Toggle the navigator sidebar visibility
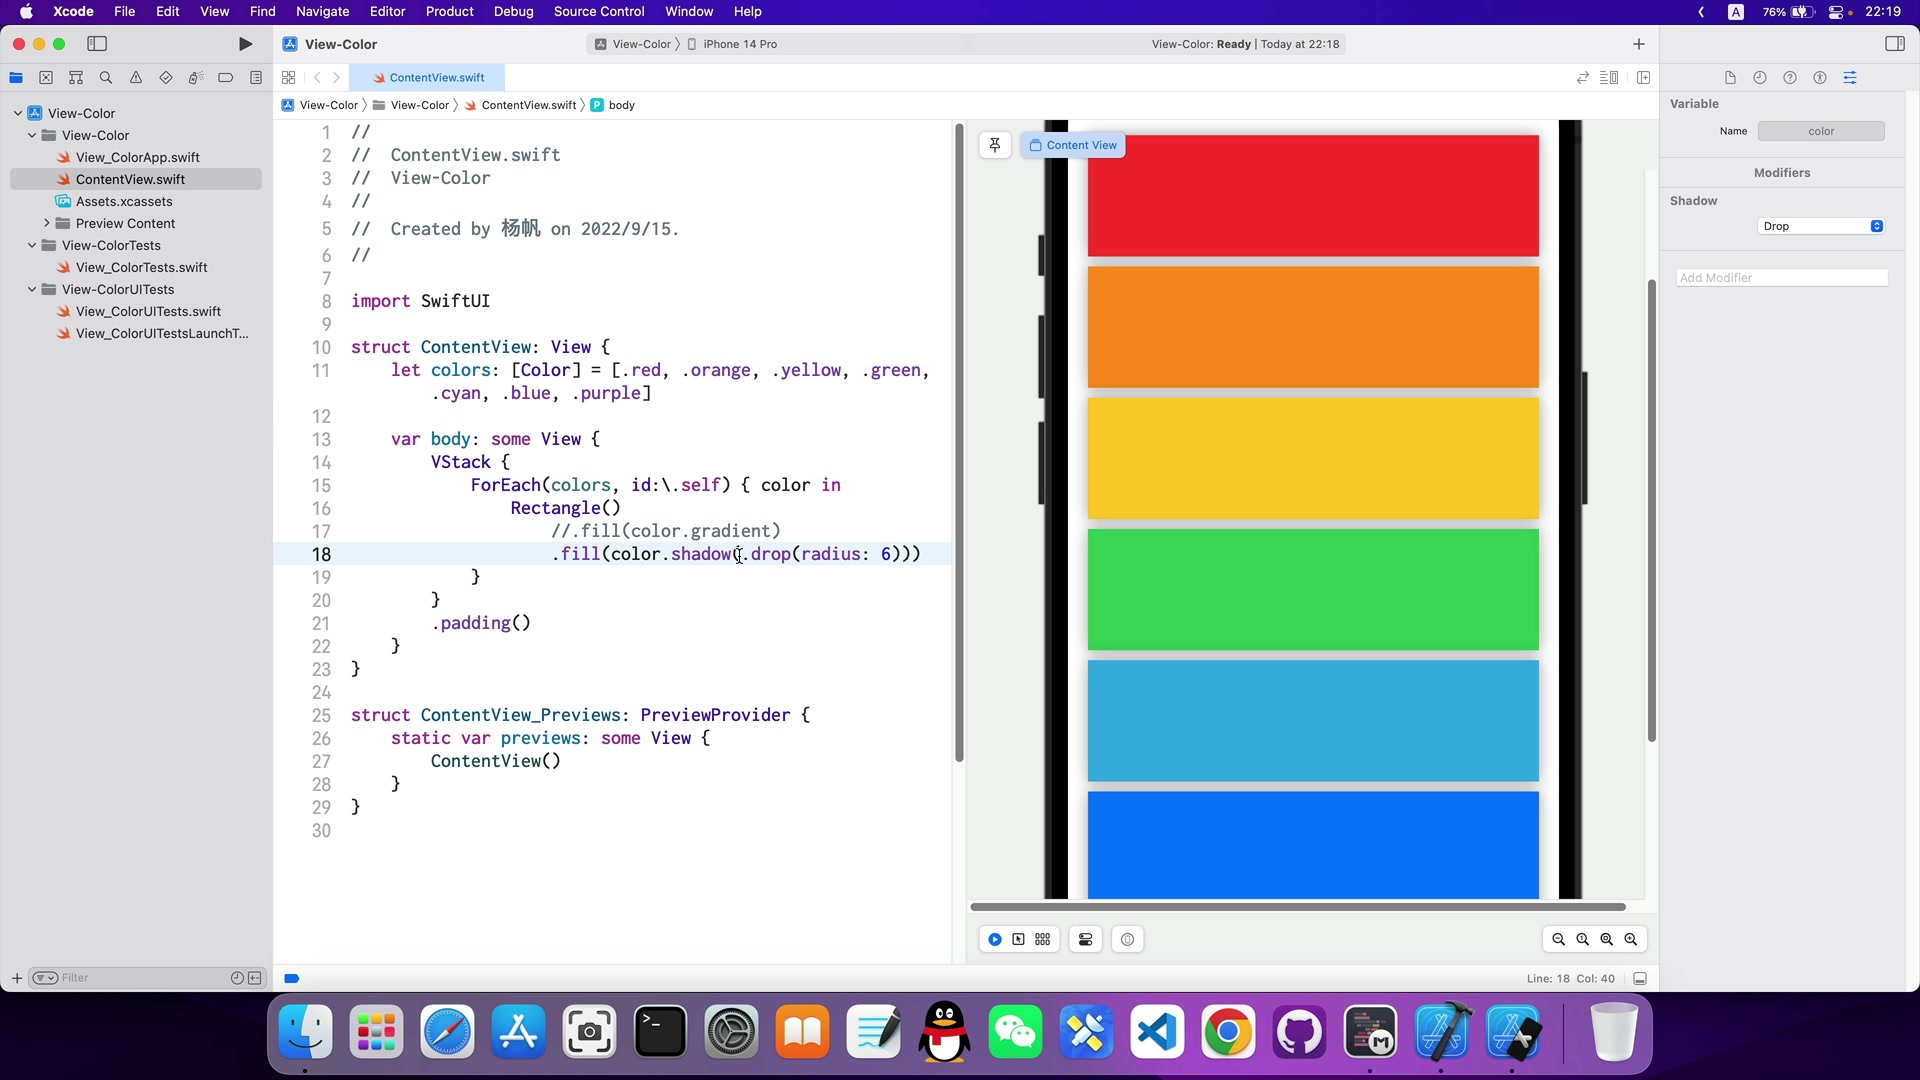Image resolution: width=1920 pixels, height=1080 pixels. point(97,44)
